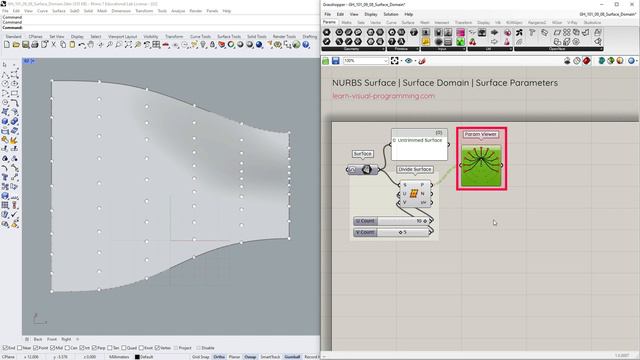The height and width of the screenshot is (360, 640).
Task: Click the light bulb icon in Rhino toolbar
Action: coord(203,45)
